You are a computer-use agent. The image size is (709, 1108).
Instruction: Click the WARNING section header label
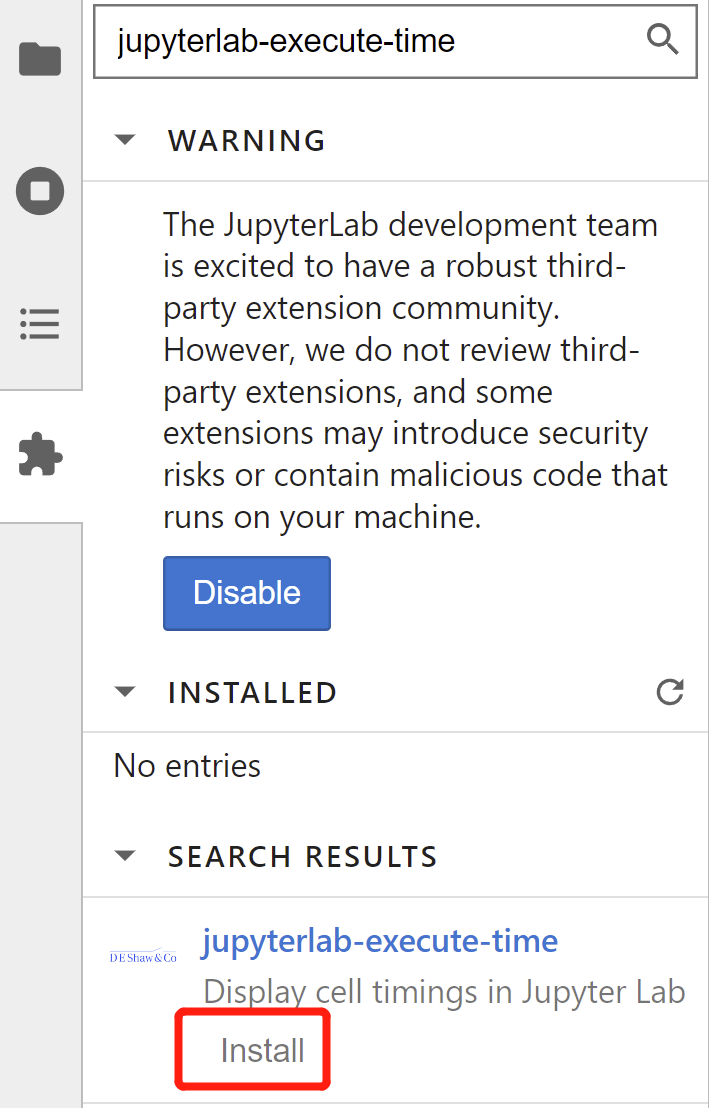(x=246, y=140)
